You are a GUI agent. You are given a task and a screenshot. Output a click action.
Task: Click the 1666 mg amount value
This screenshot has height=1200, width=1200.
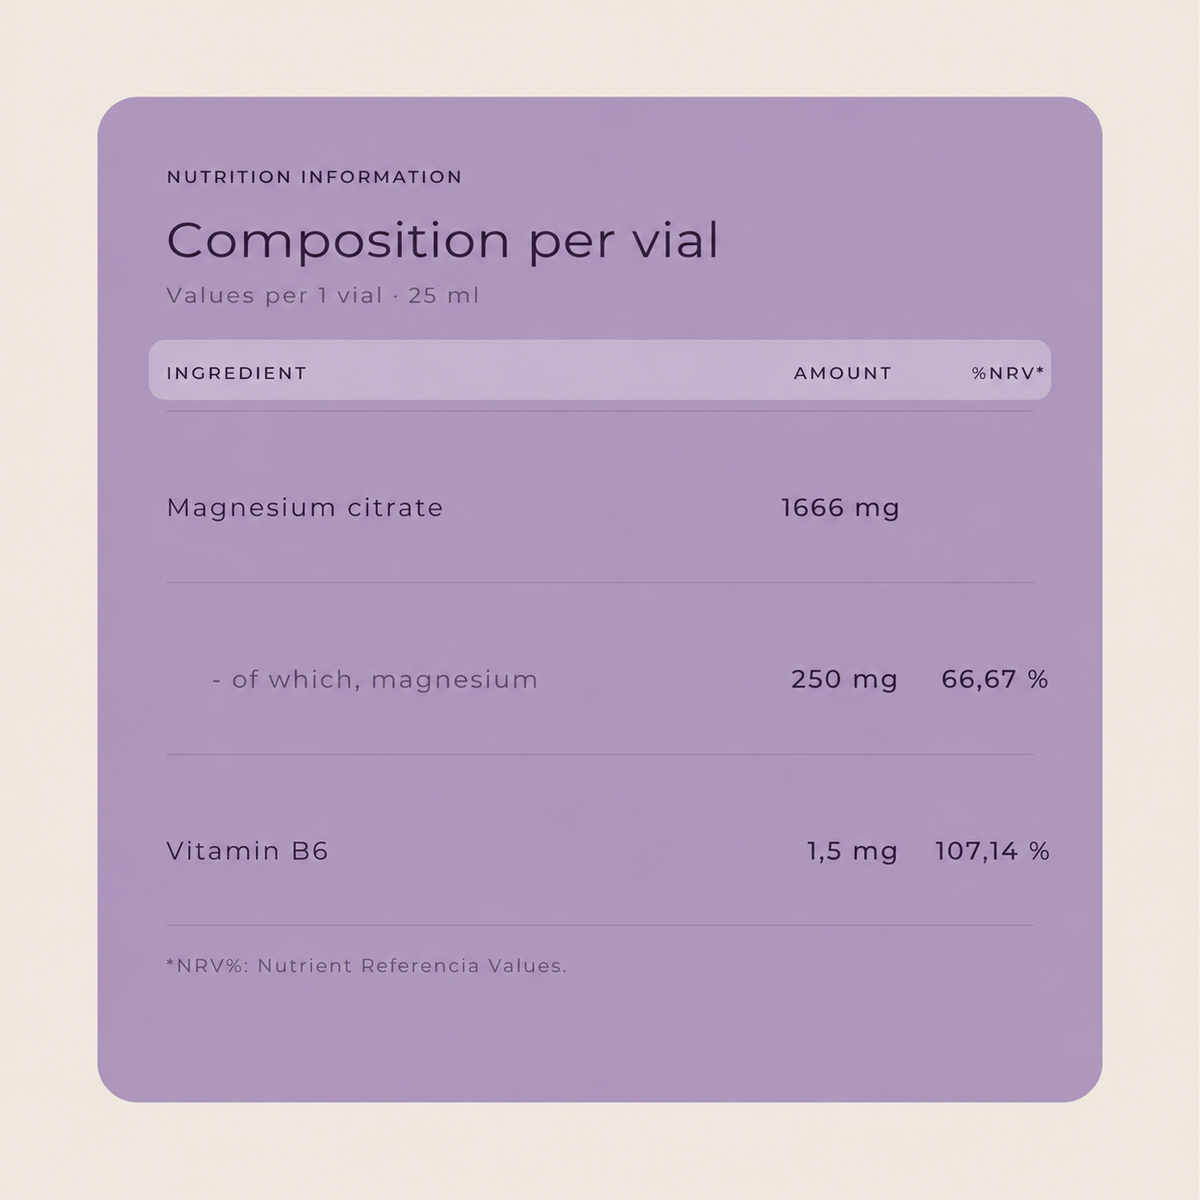[840, 508]
